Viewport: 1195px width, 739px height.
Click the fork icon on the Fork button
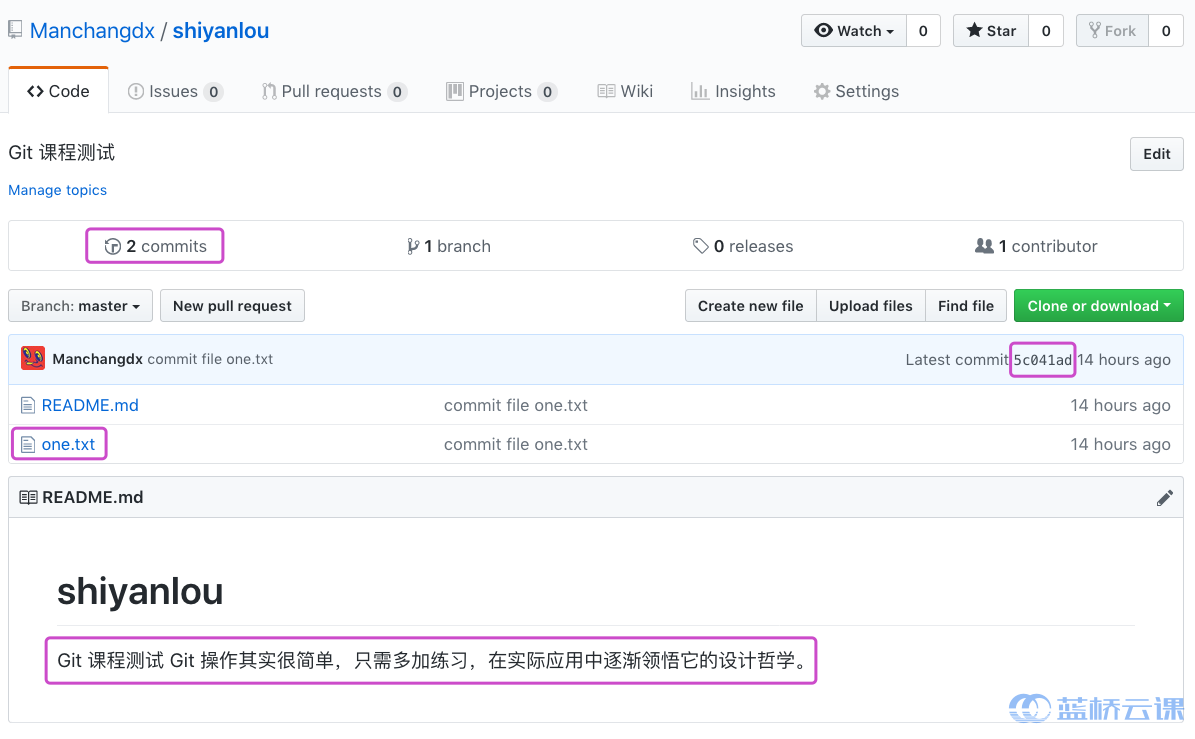tap(1094, 30)
